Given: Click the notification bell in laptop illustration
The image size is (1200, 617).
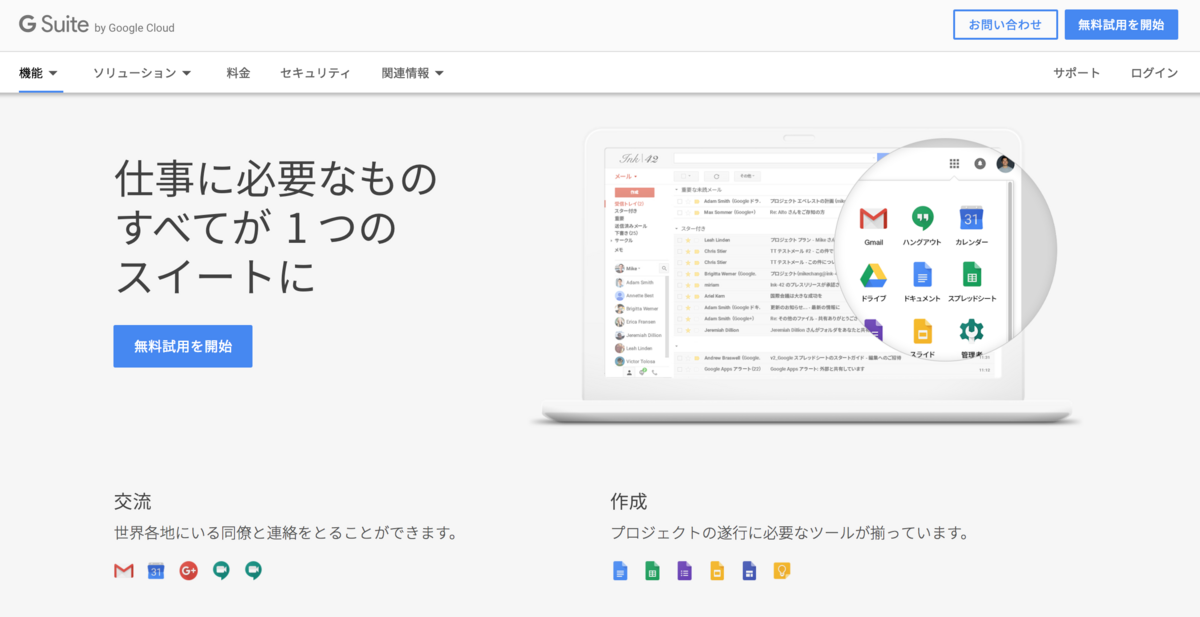Looking at the screenshot, I should (980, 164).
